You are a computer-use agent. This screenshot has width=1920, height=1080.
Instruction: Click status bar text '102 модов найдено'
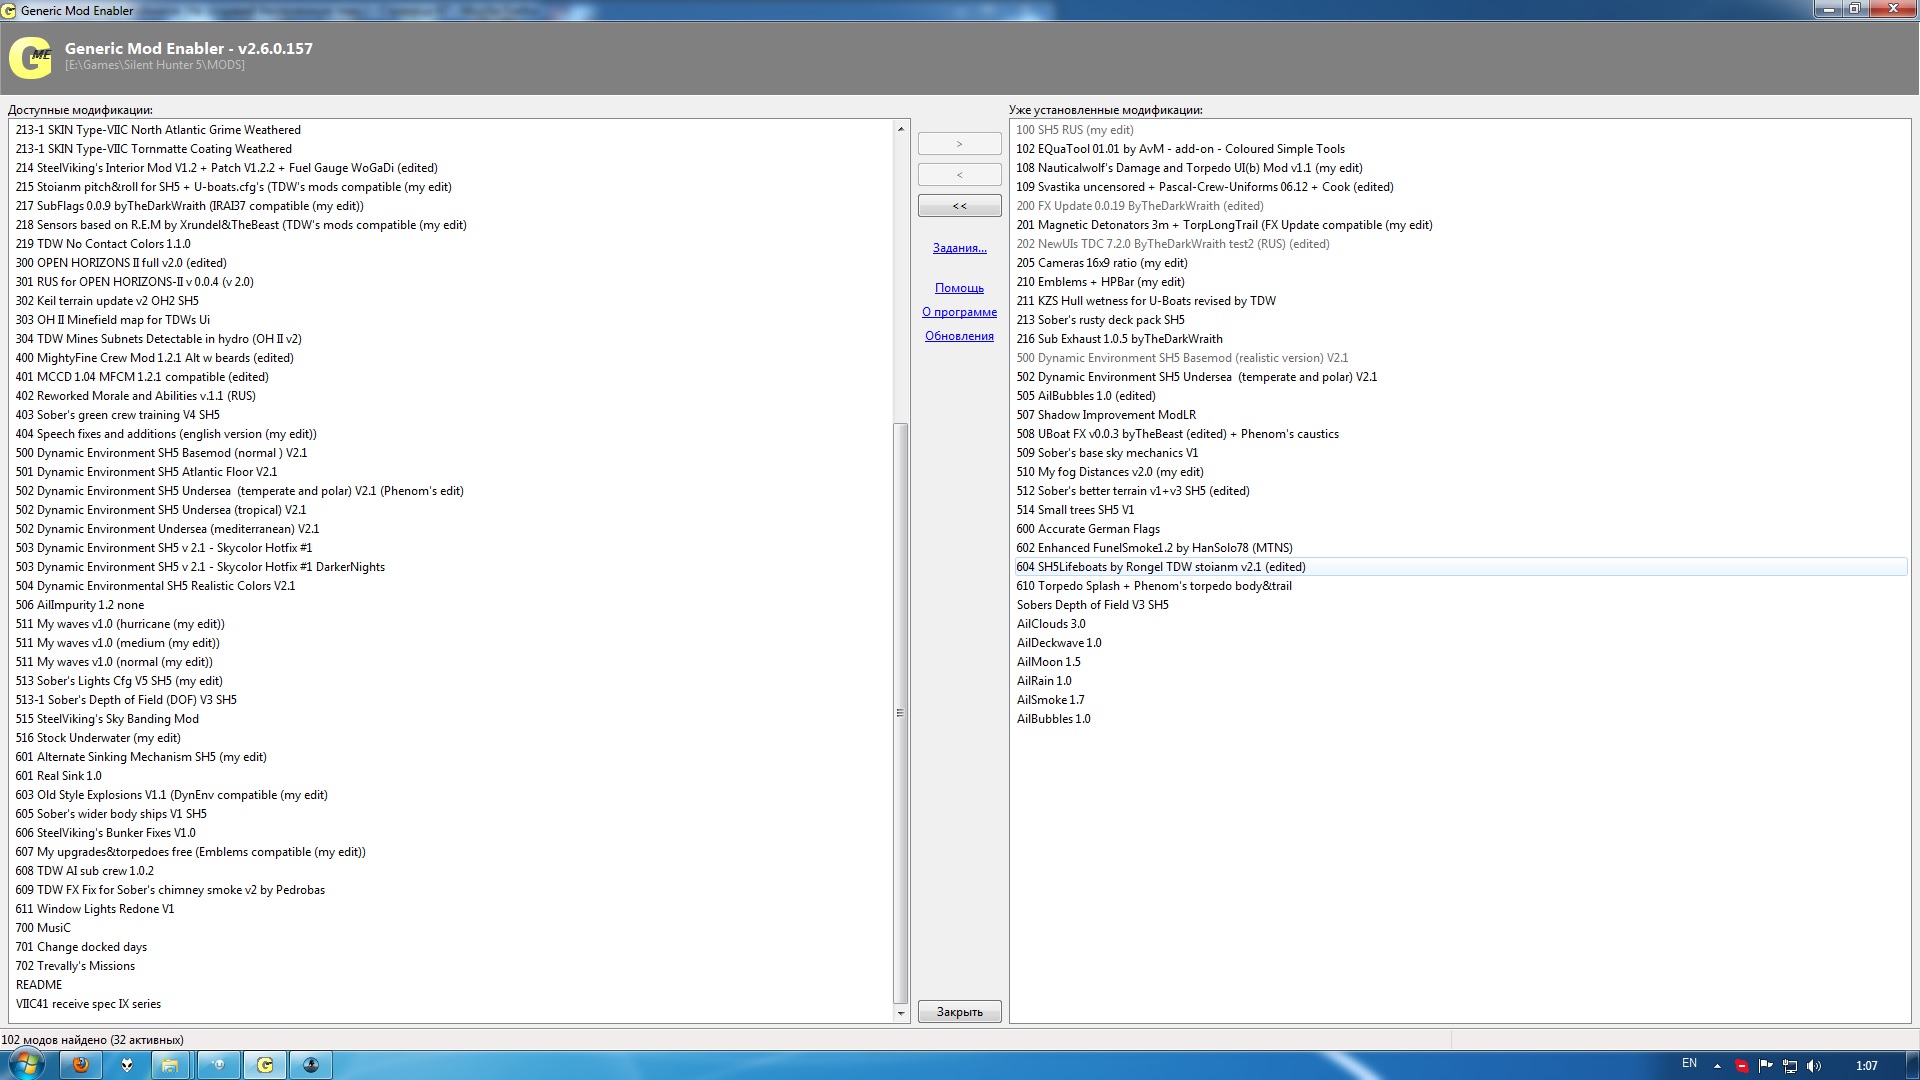click(54, 1040)
